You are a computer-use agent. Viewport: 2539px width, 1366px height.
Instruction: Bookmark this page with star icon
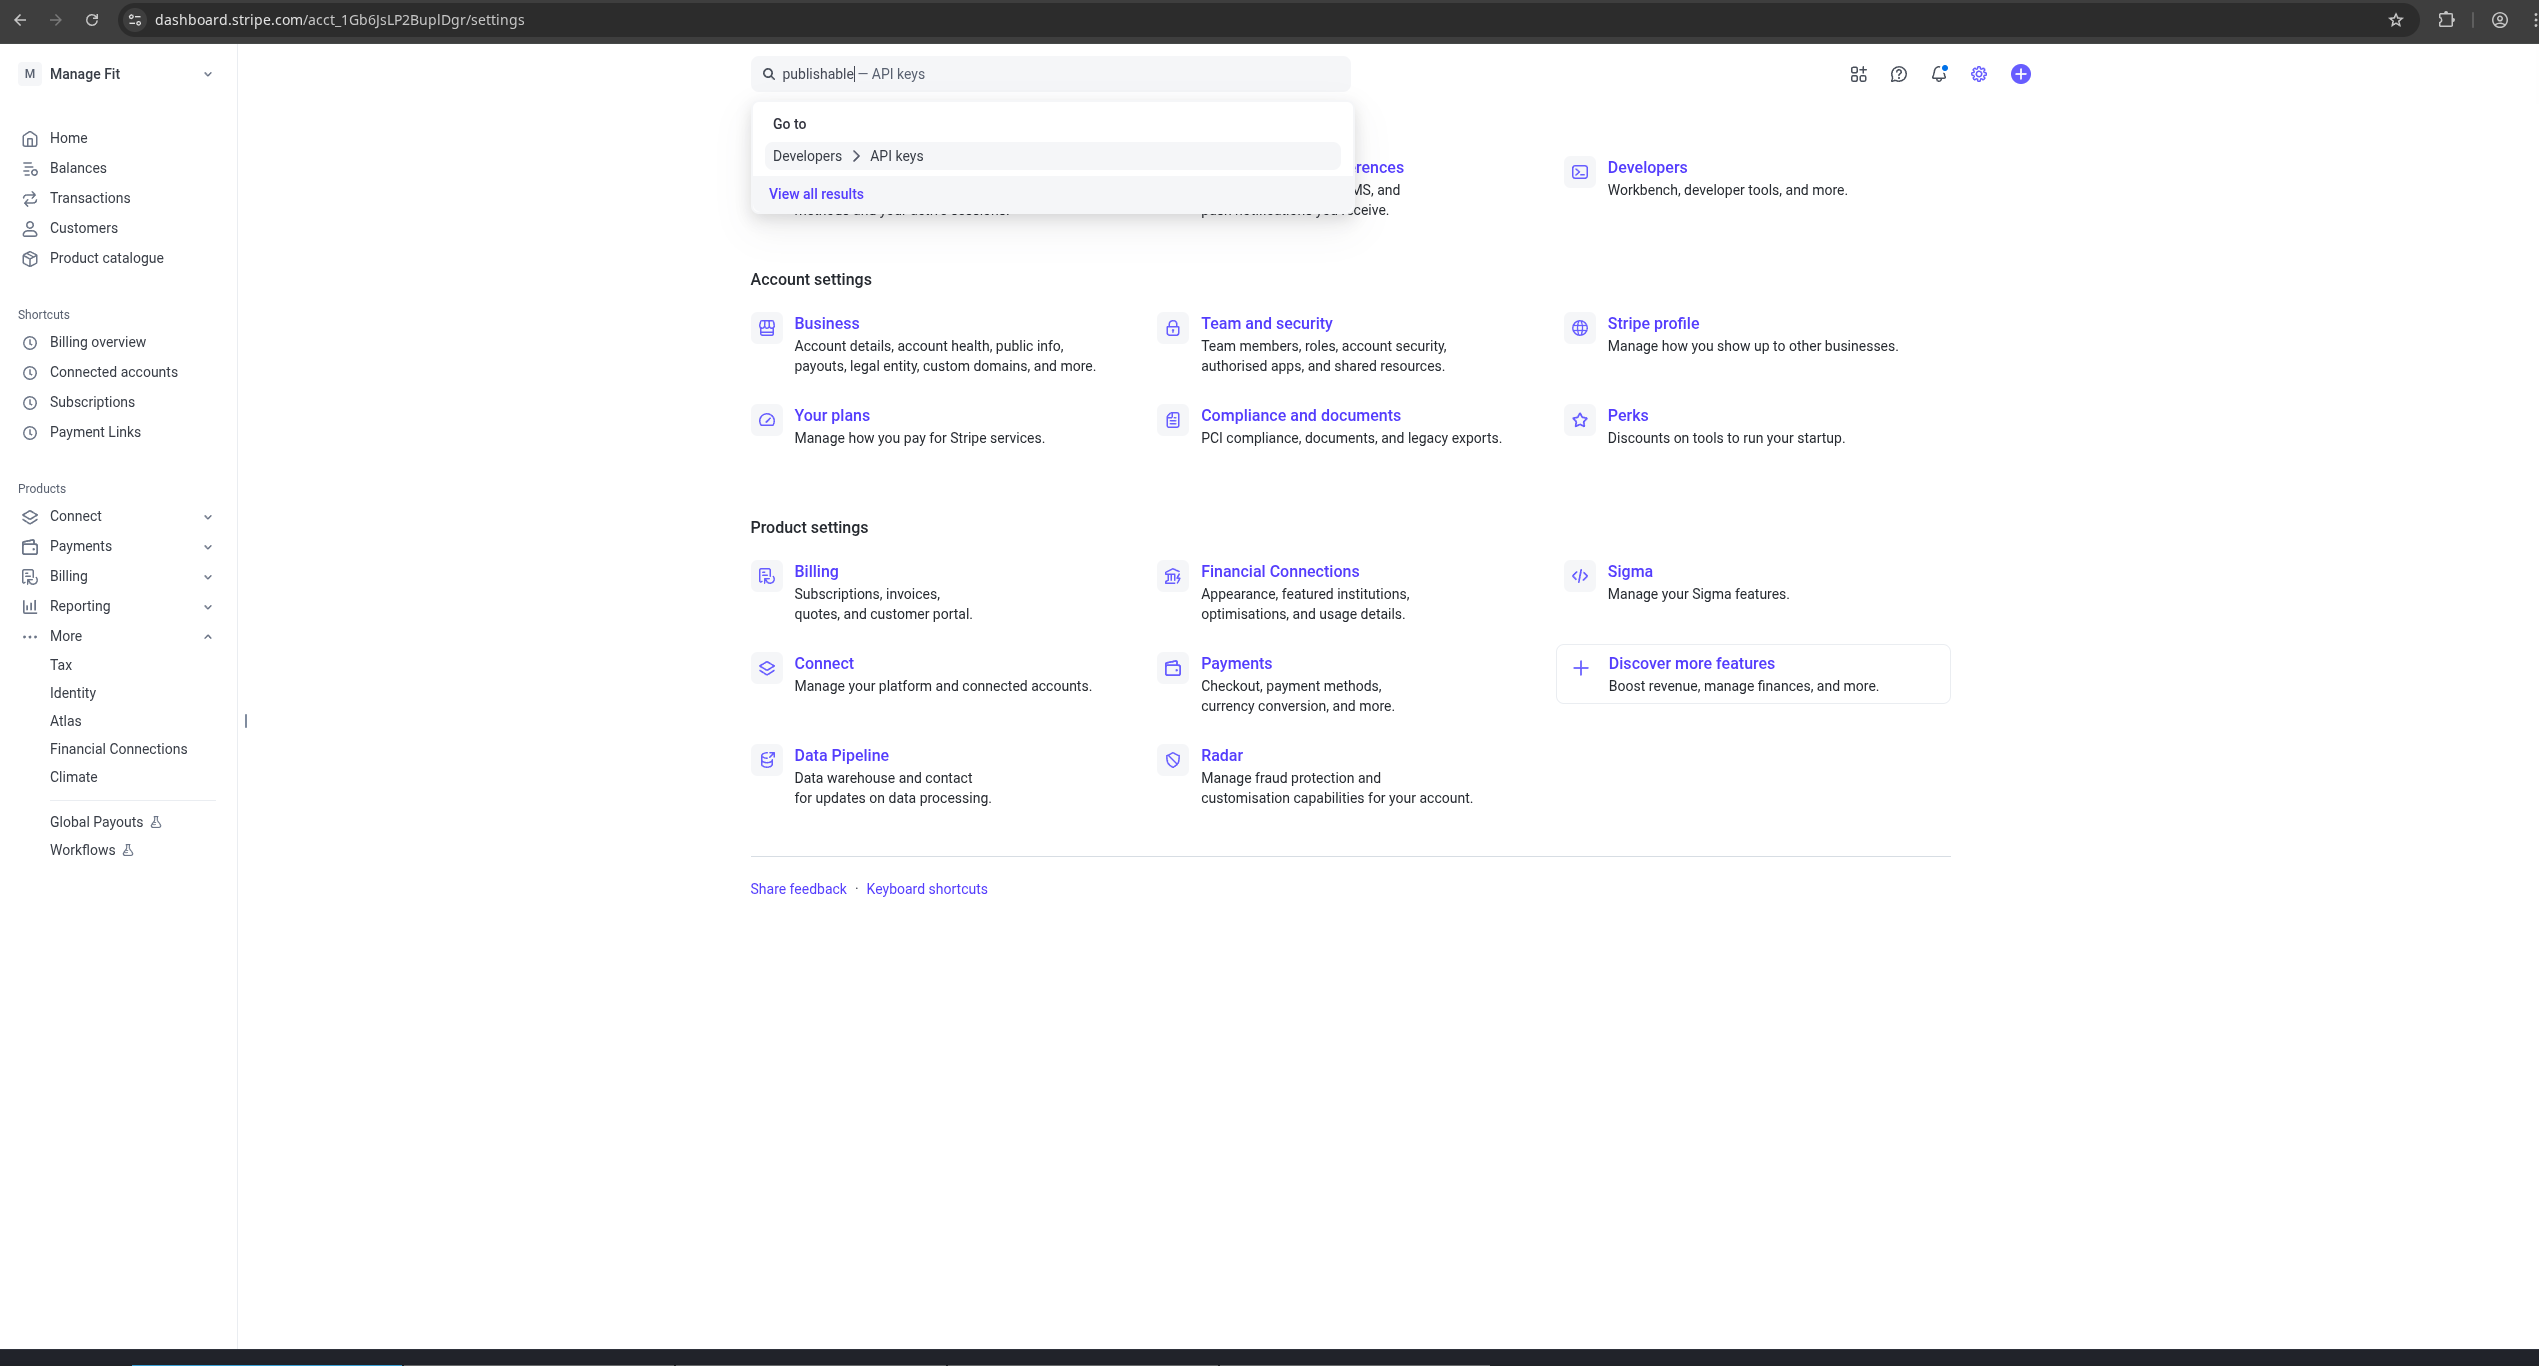2395,20
